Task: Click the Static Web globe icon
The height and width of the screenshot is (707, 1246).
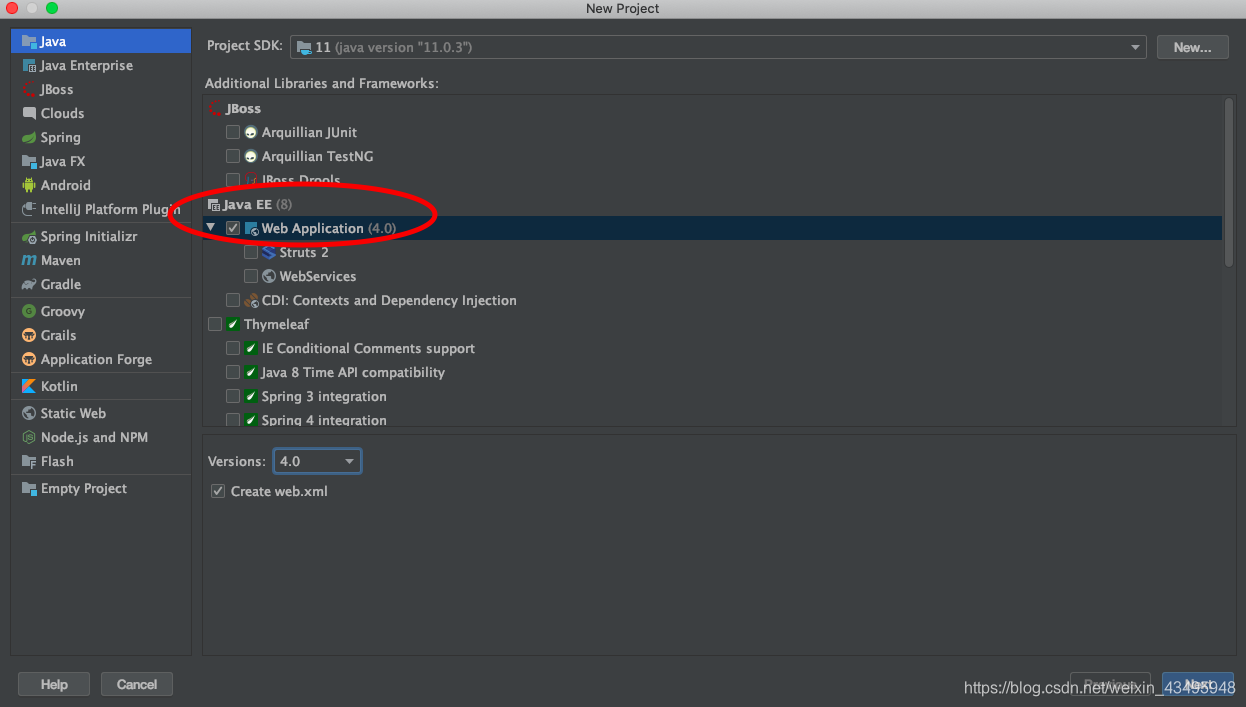Action: (29, 414)
